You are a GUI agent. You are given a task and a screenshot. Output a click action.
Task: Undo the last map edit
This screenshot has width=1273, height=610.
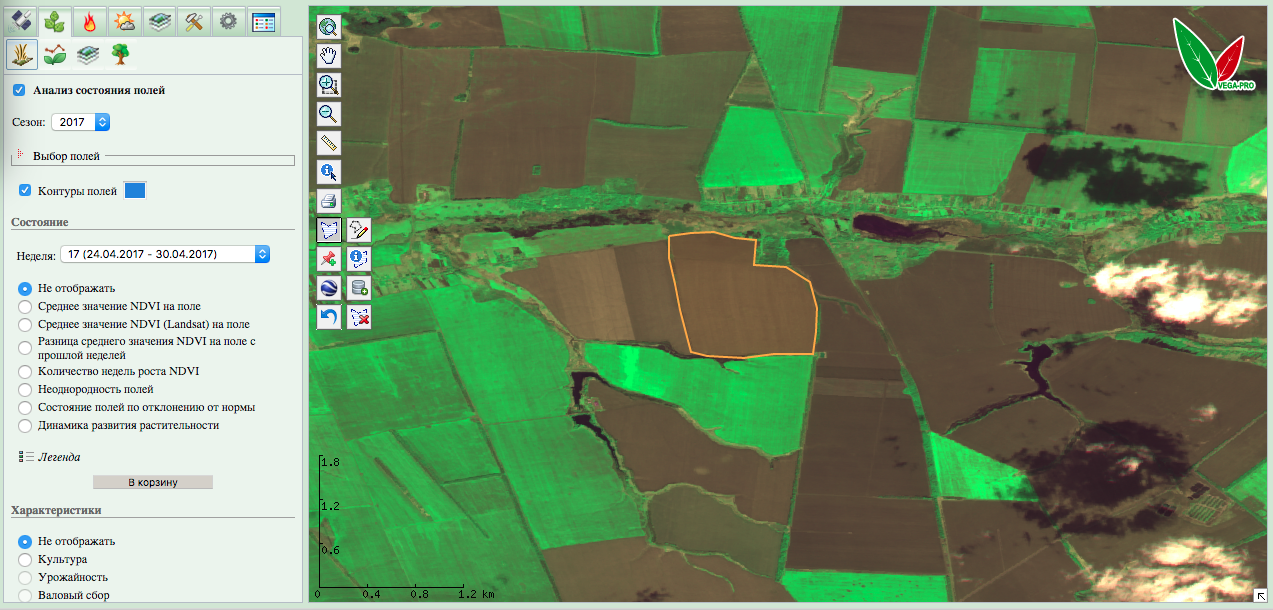[x=328, y=315]
